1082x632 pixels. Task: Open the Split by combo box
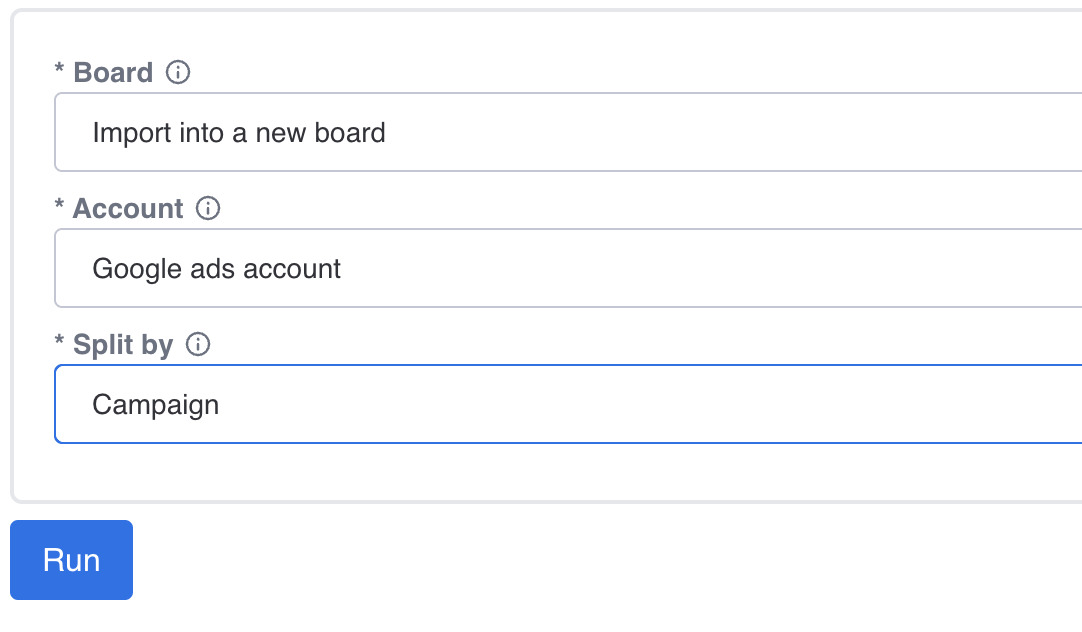568,404
